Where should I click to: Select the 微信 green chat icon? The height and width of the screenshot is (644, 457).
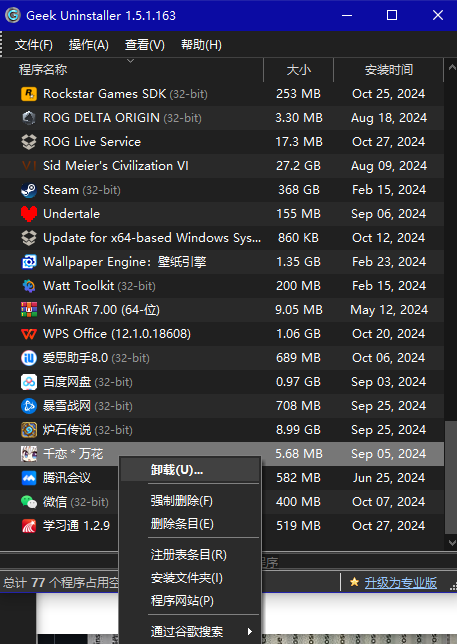point(29,502)
